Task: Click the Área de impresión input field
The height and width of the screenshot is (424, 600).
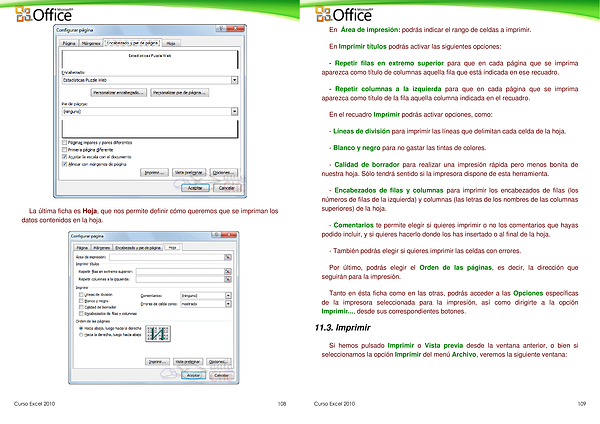Action: 167,257
